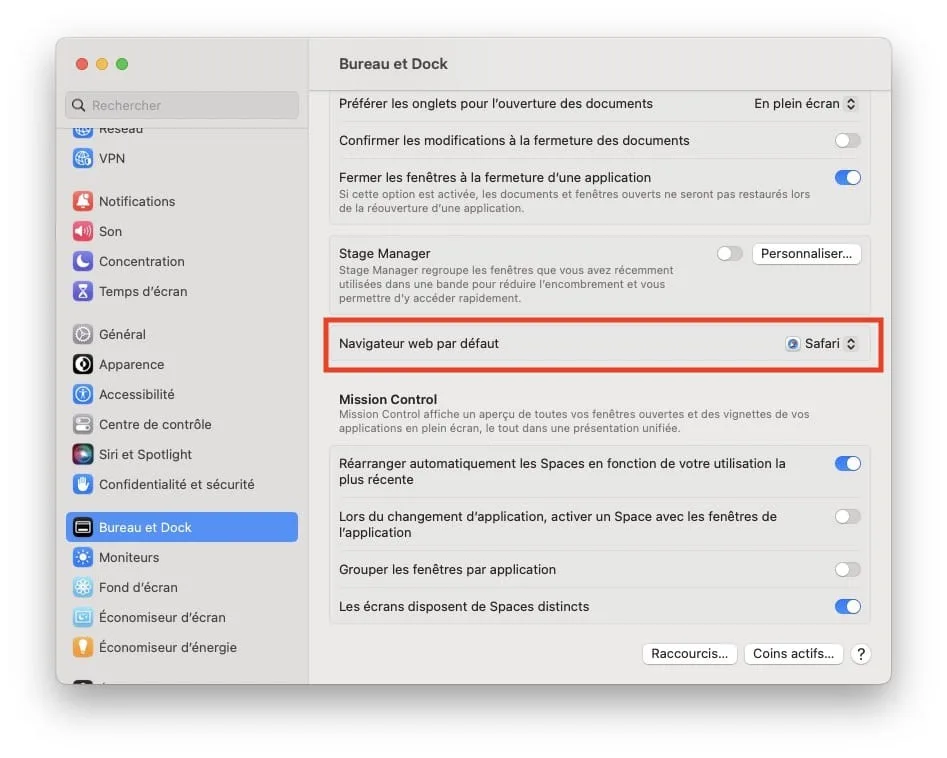947x758 pixels.
Task: Click the Économiseur d'écran icon
Action: tap(83, 617)
